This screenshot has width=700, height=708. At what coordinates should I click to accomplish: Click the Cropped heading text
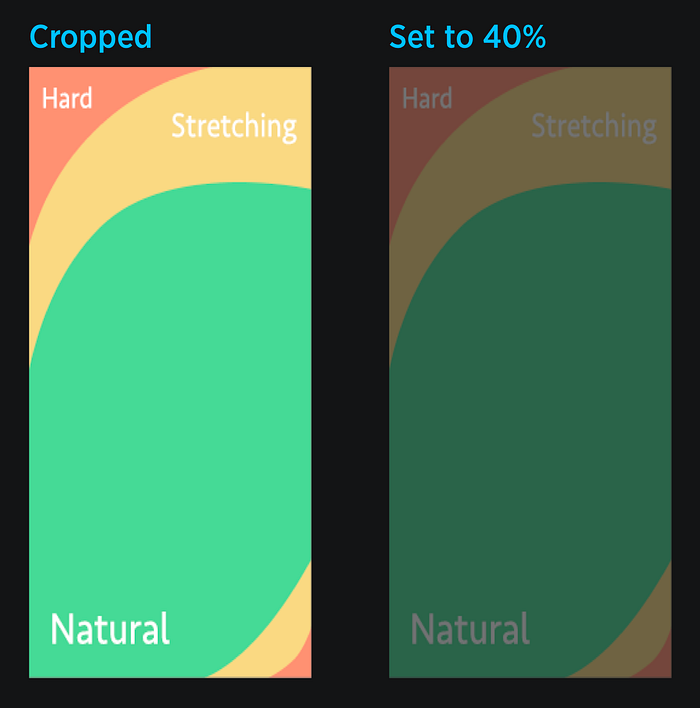pos(90,37)
